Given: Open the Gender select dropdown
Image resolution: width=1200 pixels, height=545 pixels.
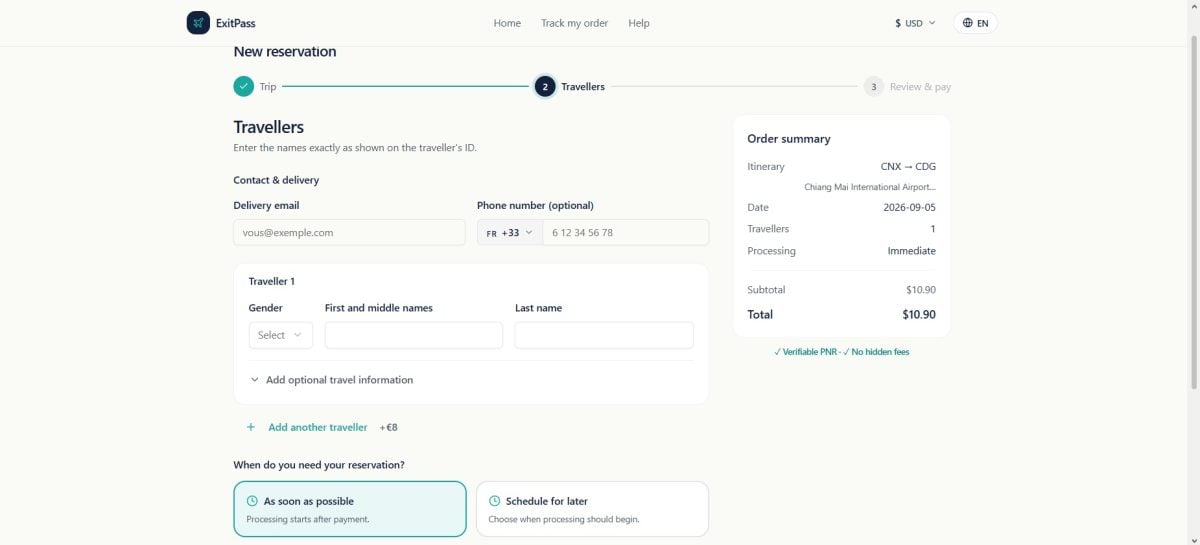Looking at the screenshot, I should coord(281,335).
